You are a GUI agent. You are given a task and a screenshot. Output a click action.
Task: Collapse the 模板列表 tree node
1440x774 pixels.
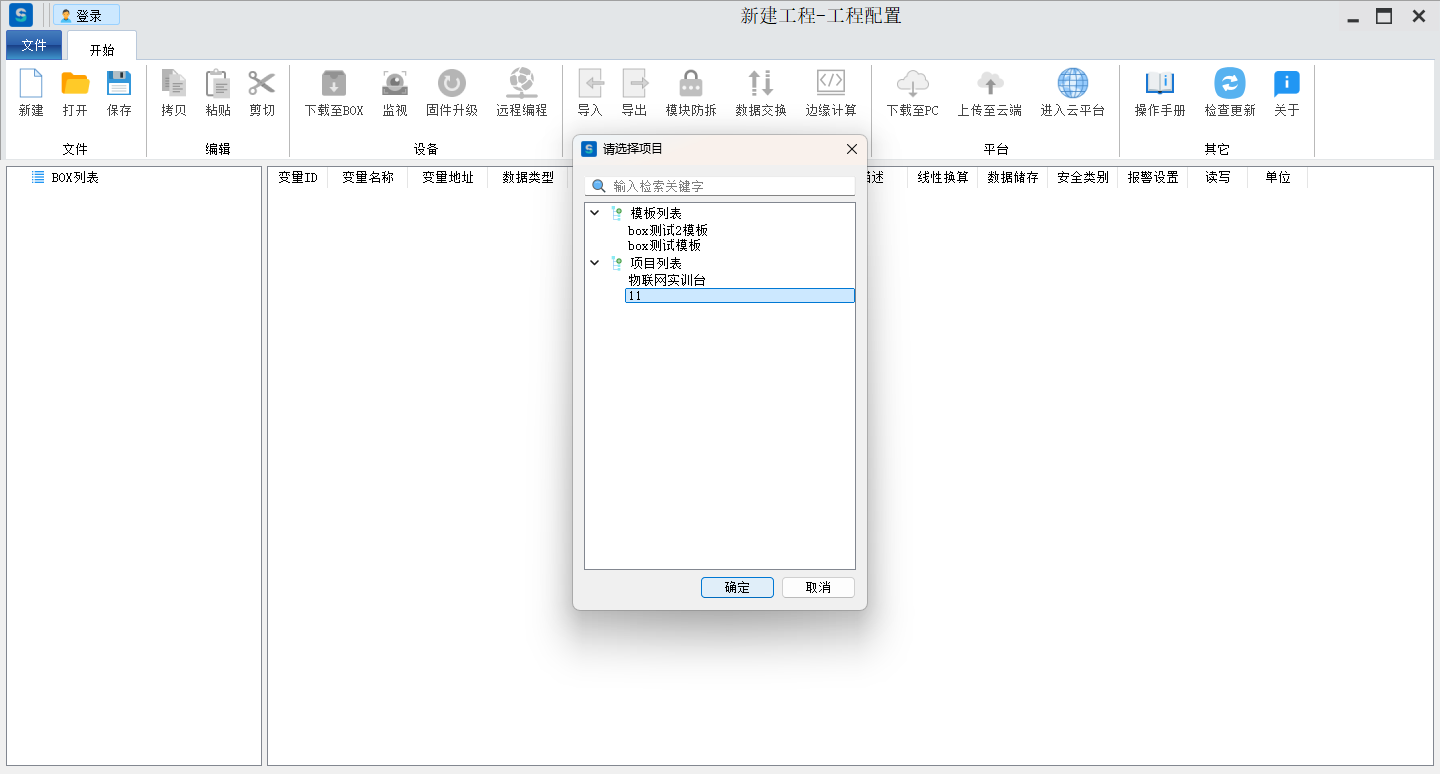(x=595, y=213)
